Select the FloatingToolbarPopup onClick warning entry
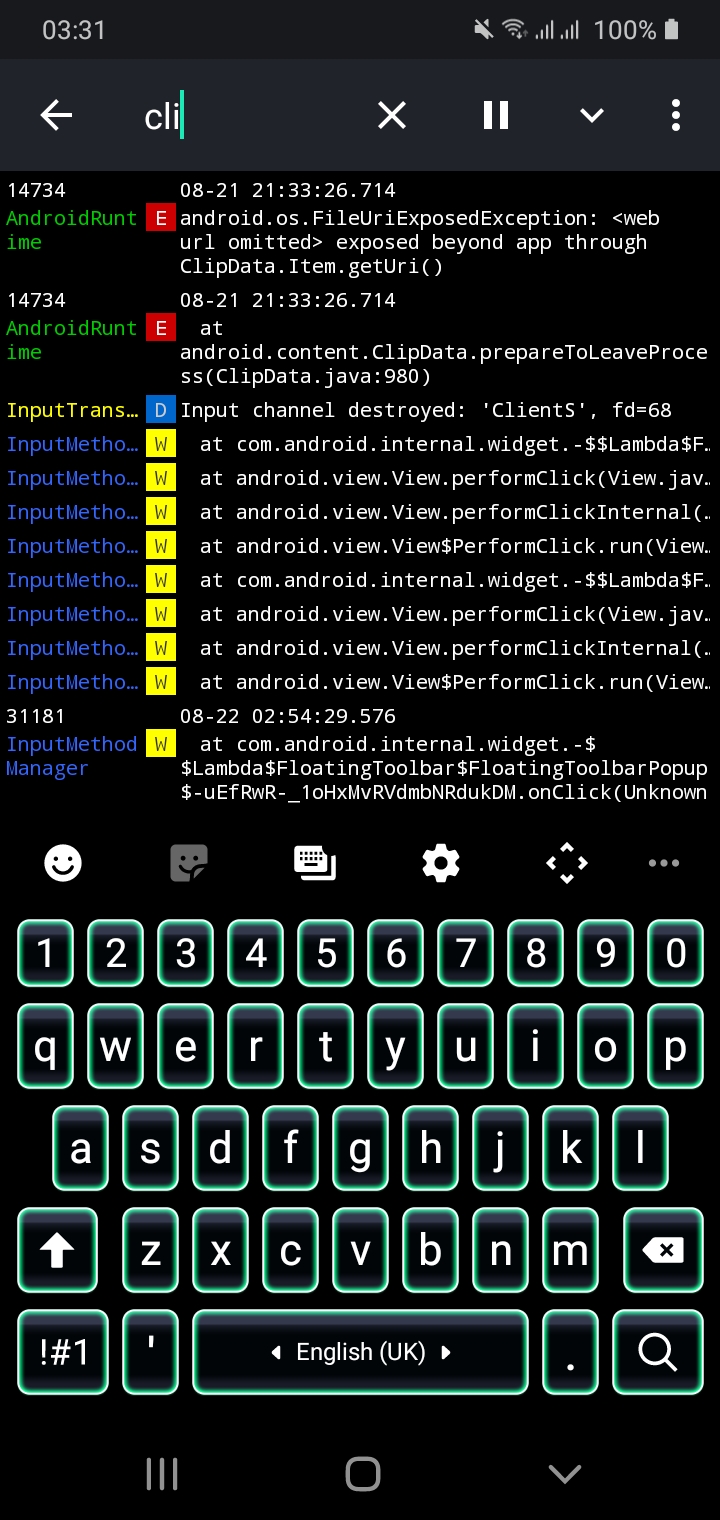Image resolution: width=720 pixels, height=1520 pixels. pyautogui.click(x=360, y=755)
